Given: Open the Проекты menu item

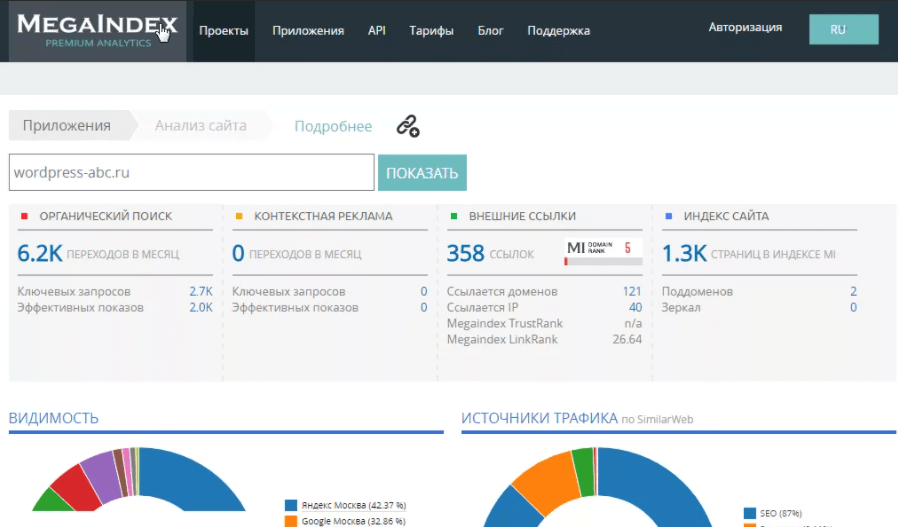Looking at the screenshot, I should tap(223, 30).
